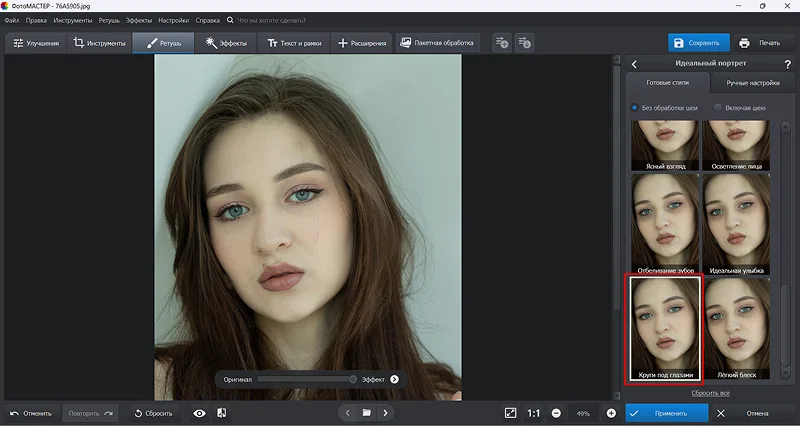The image size is (800, 426).
Task: Click the arrow next to Эффект
Action: pos(394,380)
